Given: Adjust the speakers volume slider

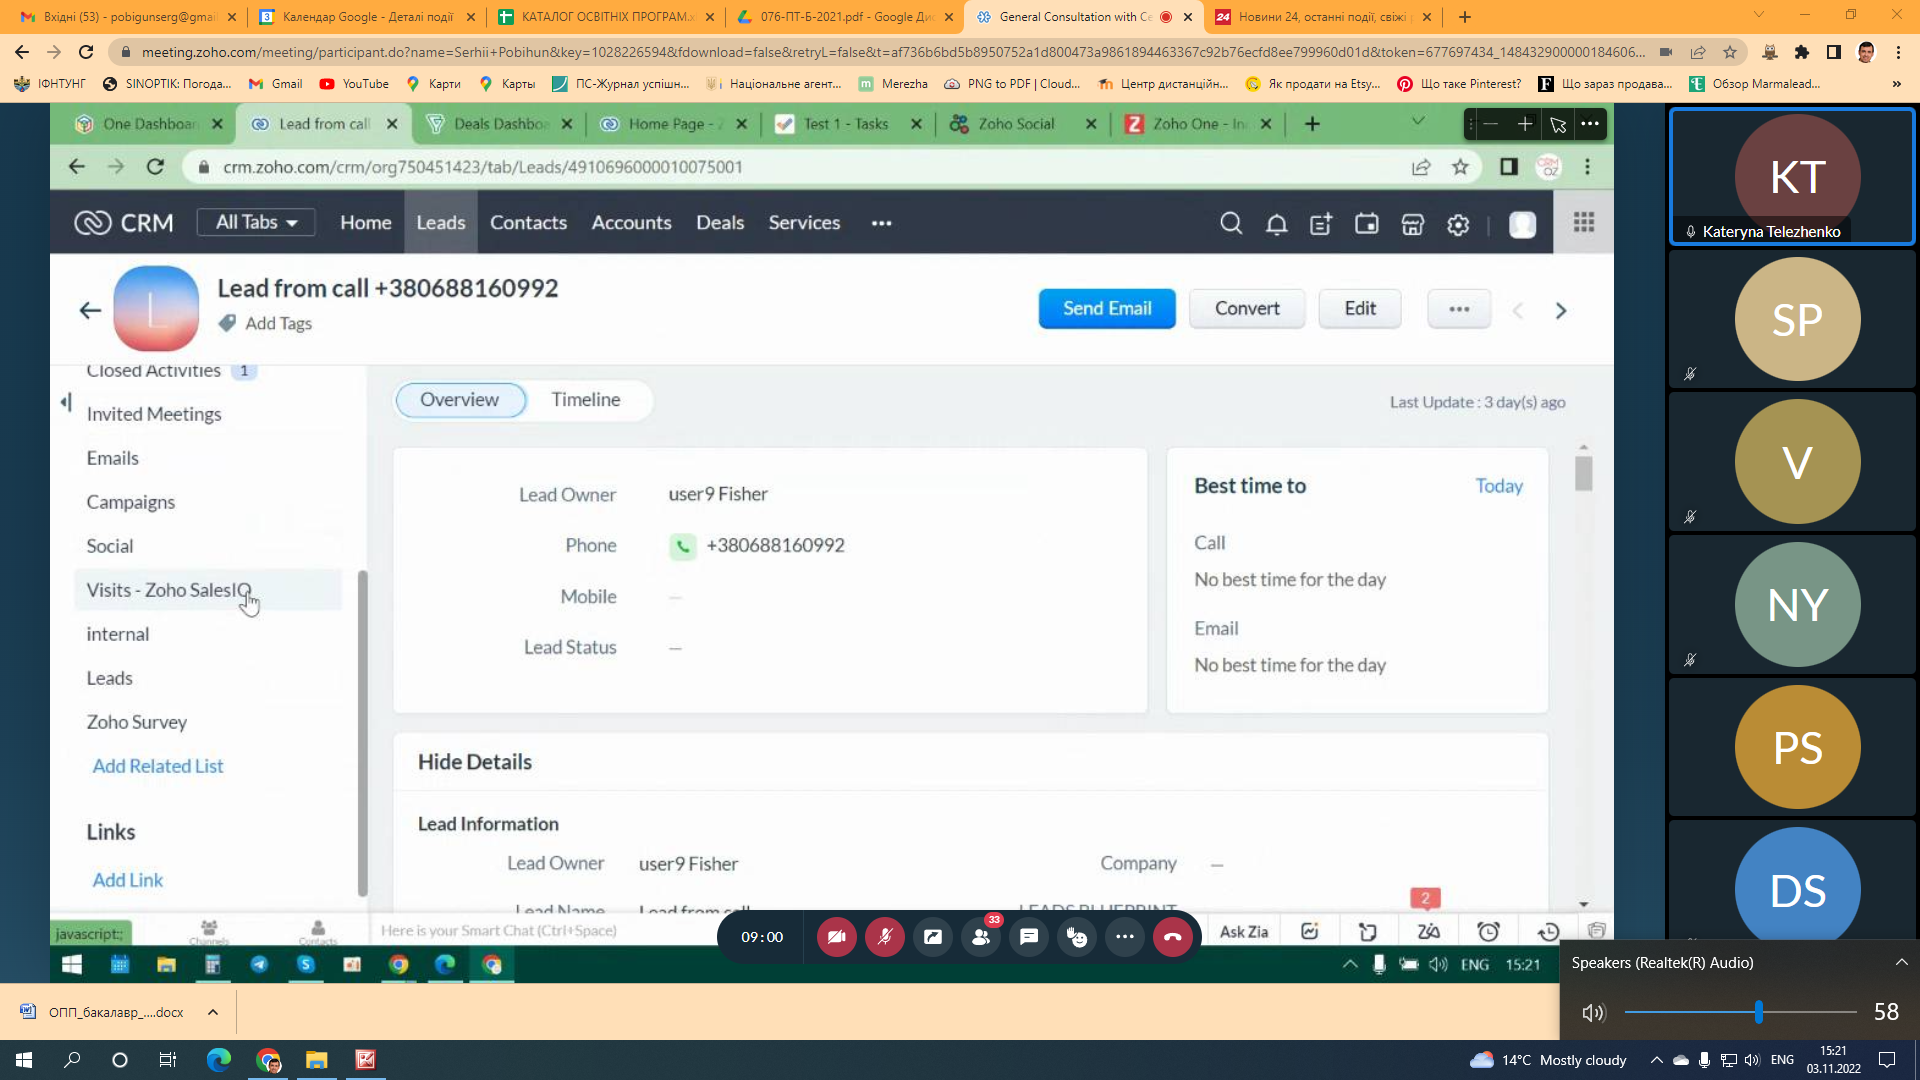Looking at the screenshot, I should [1758, 1012].
